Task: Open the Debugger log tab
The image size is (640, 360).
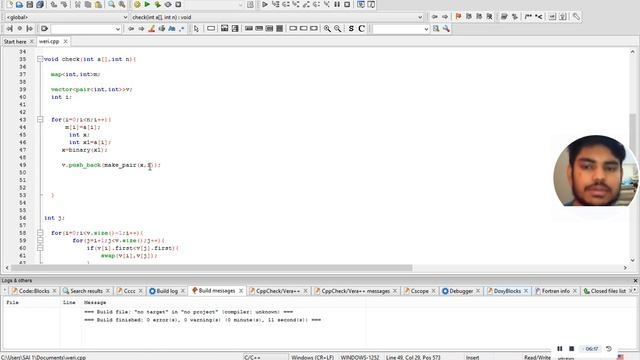Action: coord(461,291)
